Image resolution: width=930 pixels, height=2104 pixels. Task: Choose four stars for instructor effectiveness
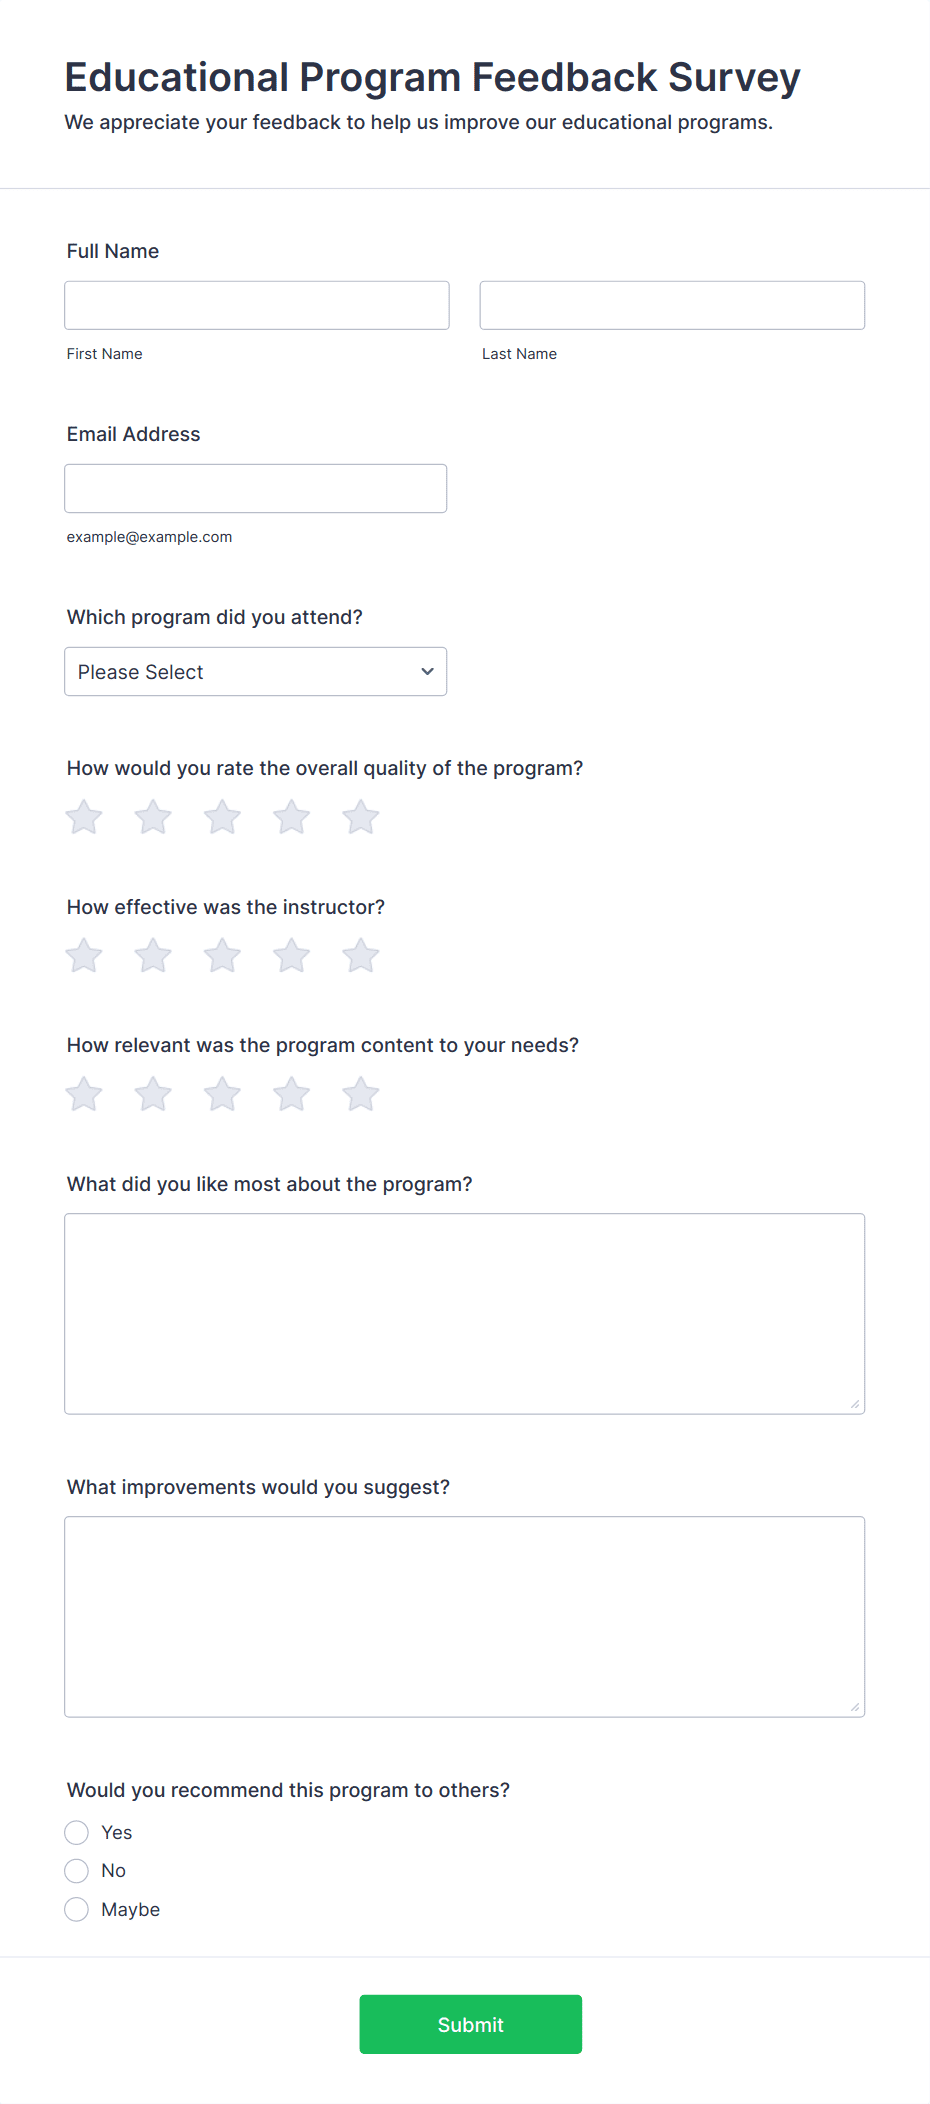pyautogui.click(x=291, y=955)
